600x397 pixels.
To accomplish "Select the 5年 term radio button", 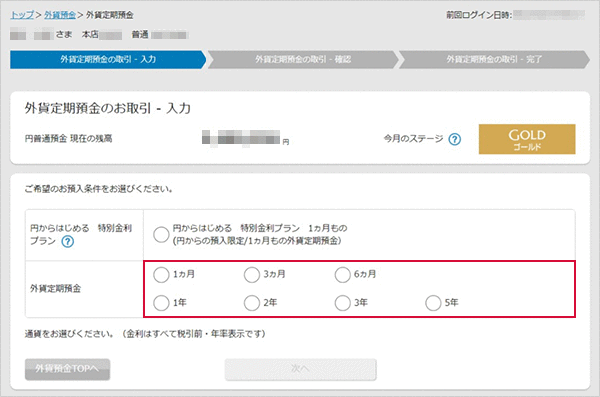I will pos(433,303).
